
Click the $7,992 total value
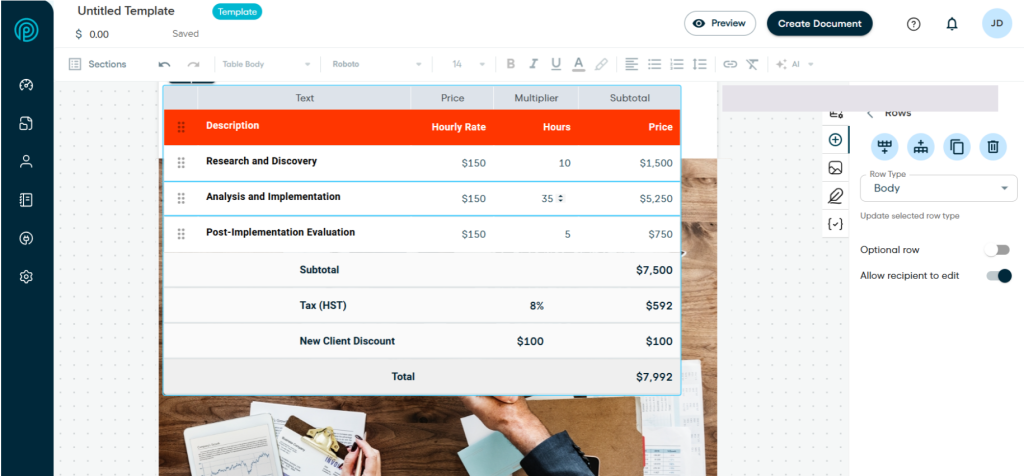pyautogui.click(x=654, y=377)
